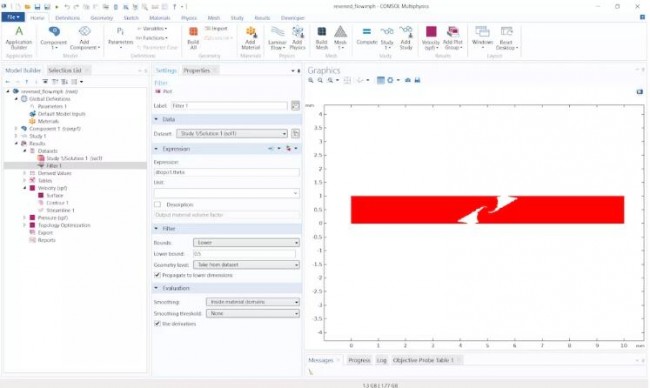The height and width of the screenshot is (388, 650).
Task: Switch to the Geometry ribbon tab
Action: click(102, 18)
